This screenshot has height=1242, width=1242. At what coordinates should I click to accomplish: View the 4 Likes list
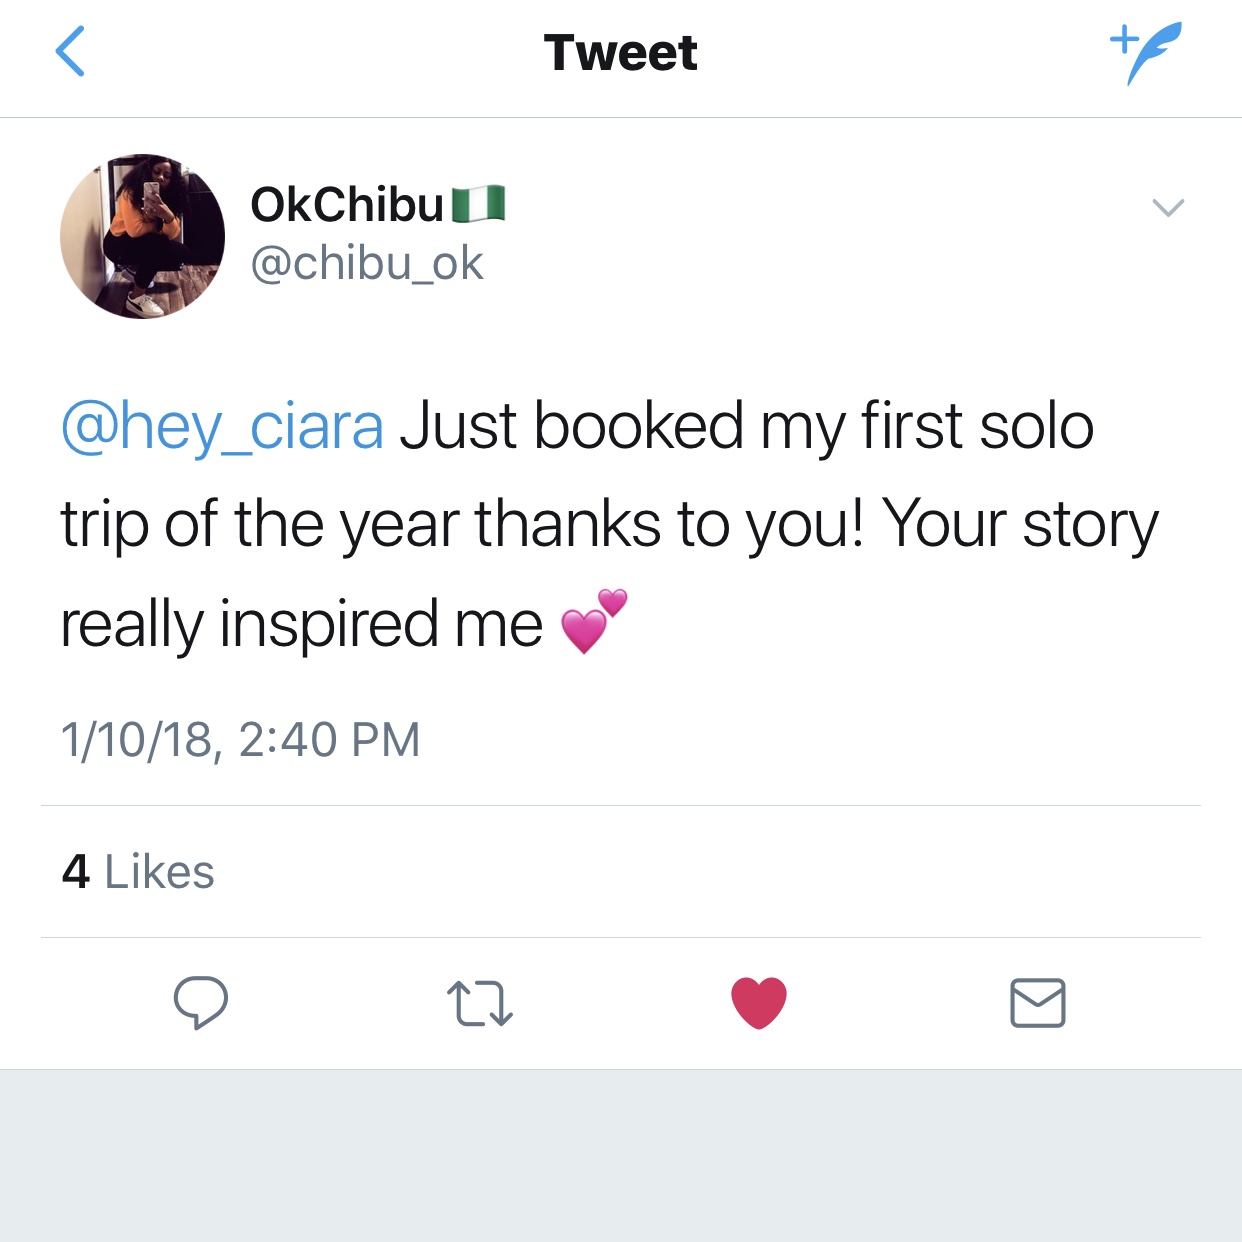coord(138,872)
